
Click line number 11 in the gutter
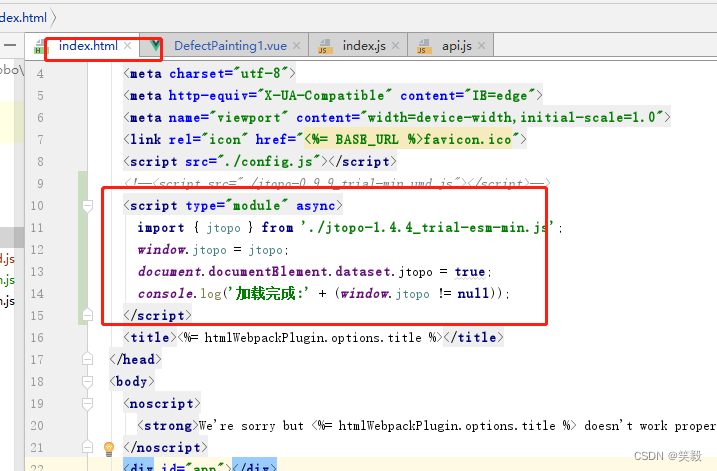point(37,228)
